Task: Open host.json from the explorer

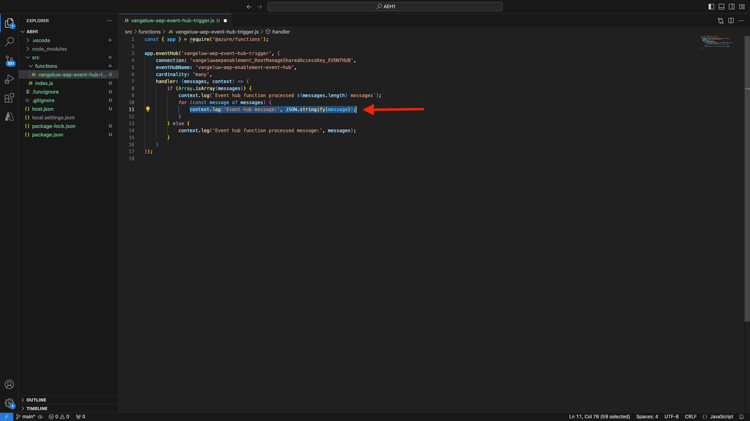Action: [x=43, y=109]
